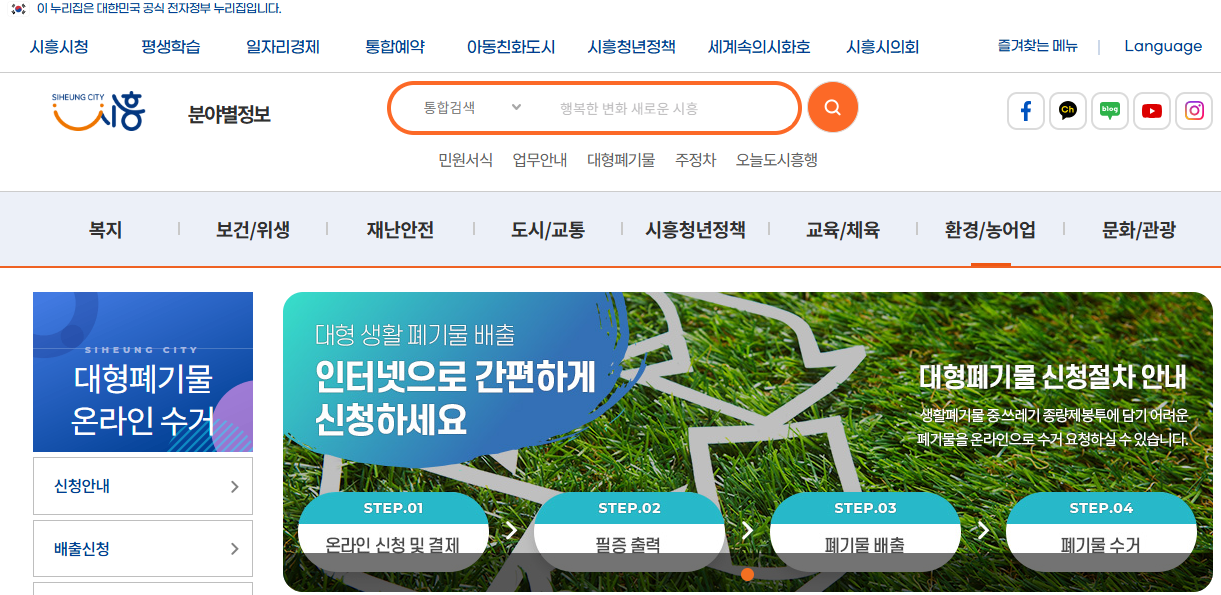
Task: Open the Naver blog icon
Action: pos(1109,111)
